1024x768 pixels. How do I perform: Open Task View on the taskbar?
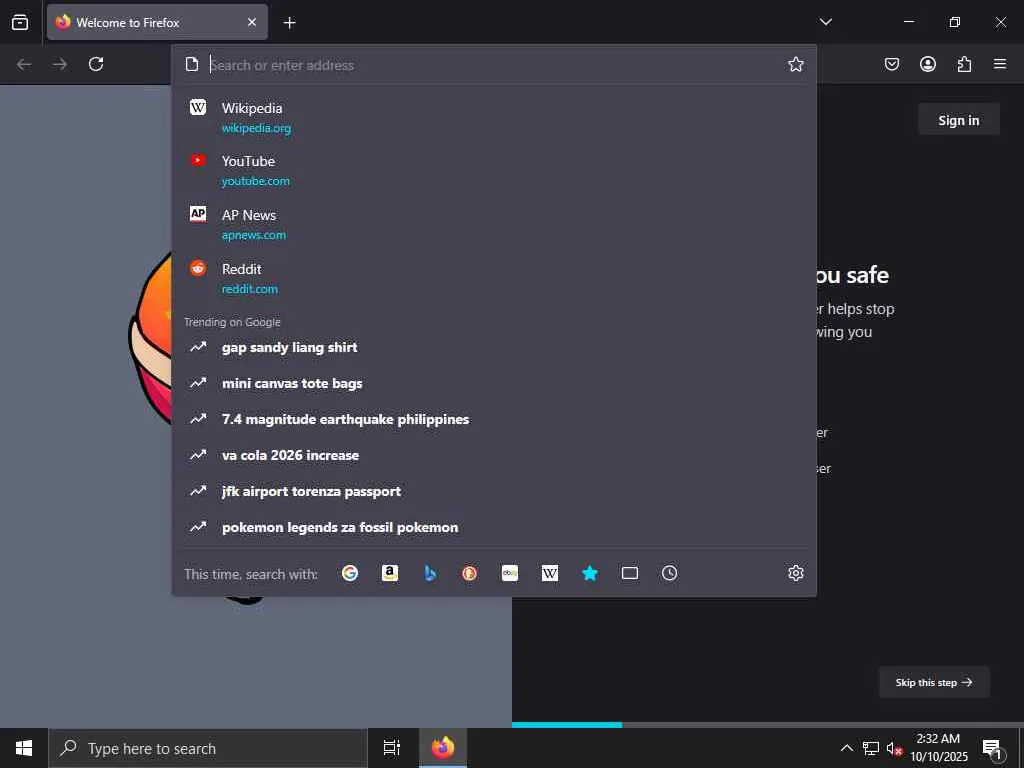392,748
